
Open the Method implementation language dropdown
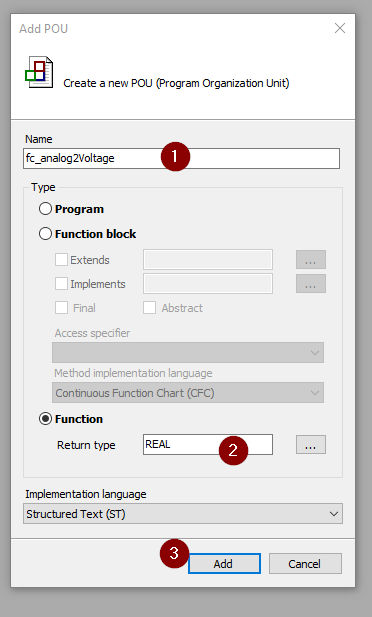[x=188, y=393]
